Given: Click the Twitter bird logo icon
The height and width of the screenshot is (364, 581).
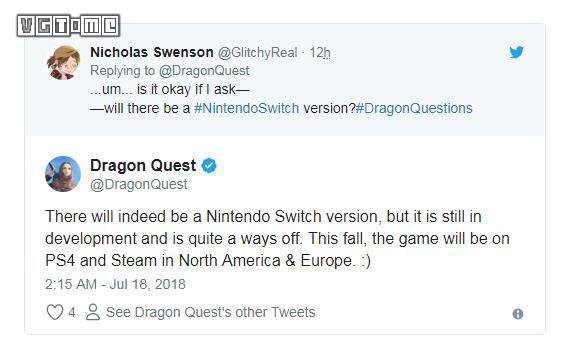Looking at the screenshot, I should pos(516,52).
